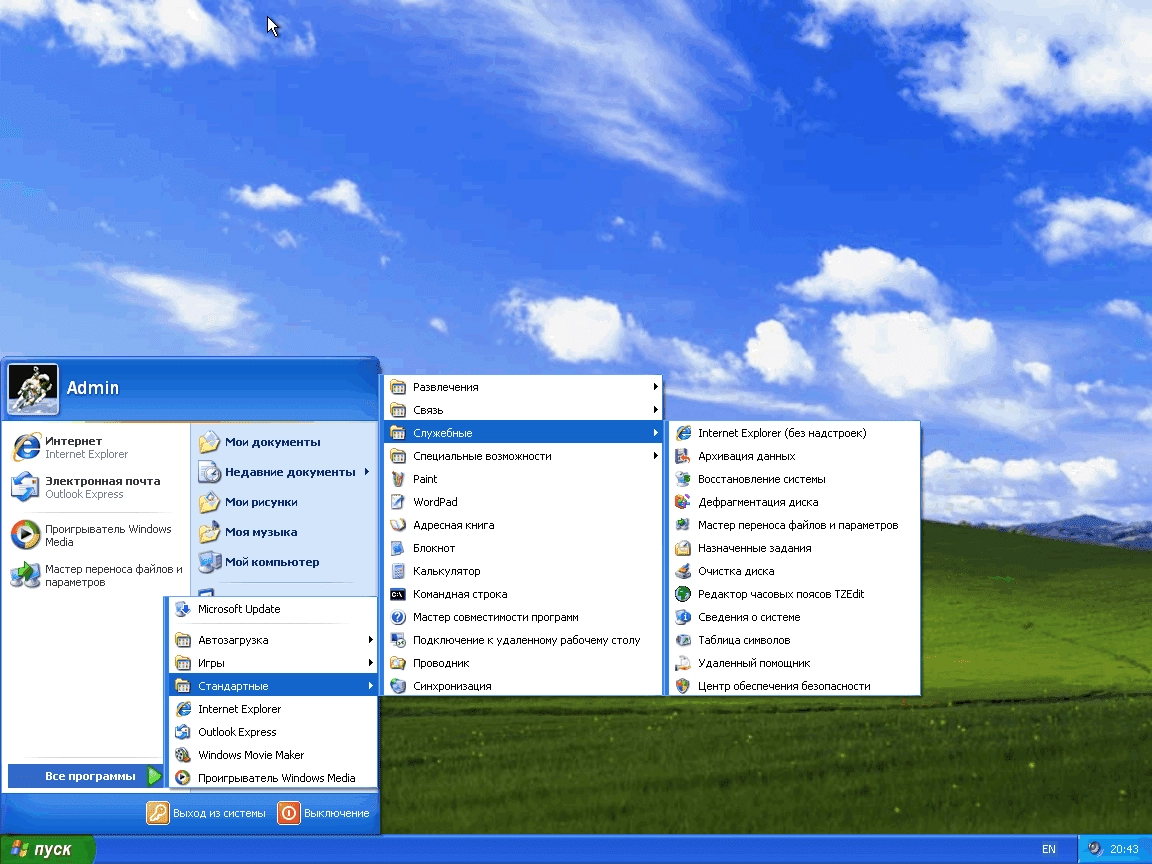1152x864 pixels.
Task: Expand the Служебные submenu
Action: pyautogui.click(x=522, y=433)
